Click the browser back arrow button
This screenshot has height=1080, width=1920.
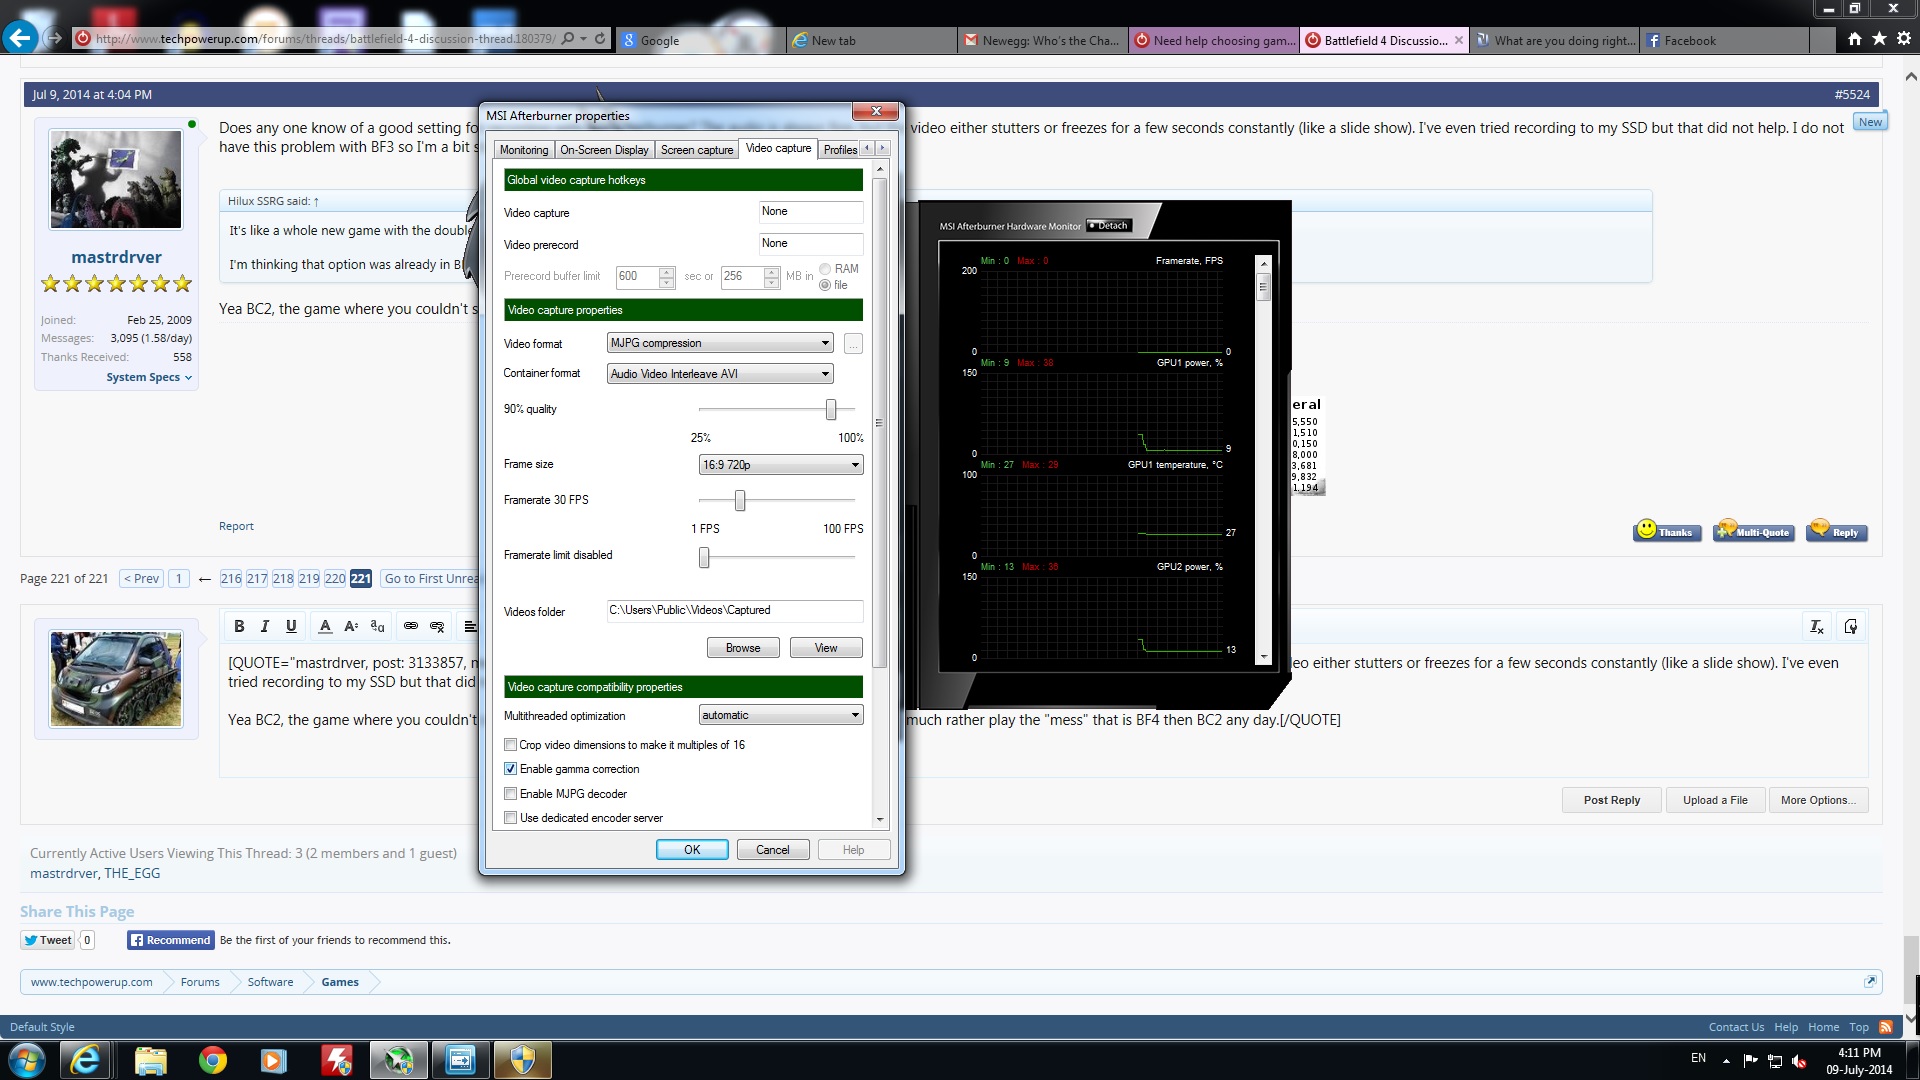(x=20, y=38)
